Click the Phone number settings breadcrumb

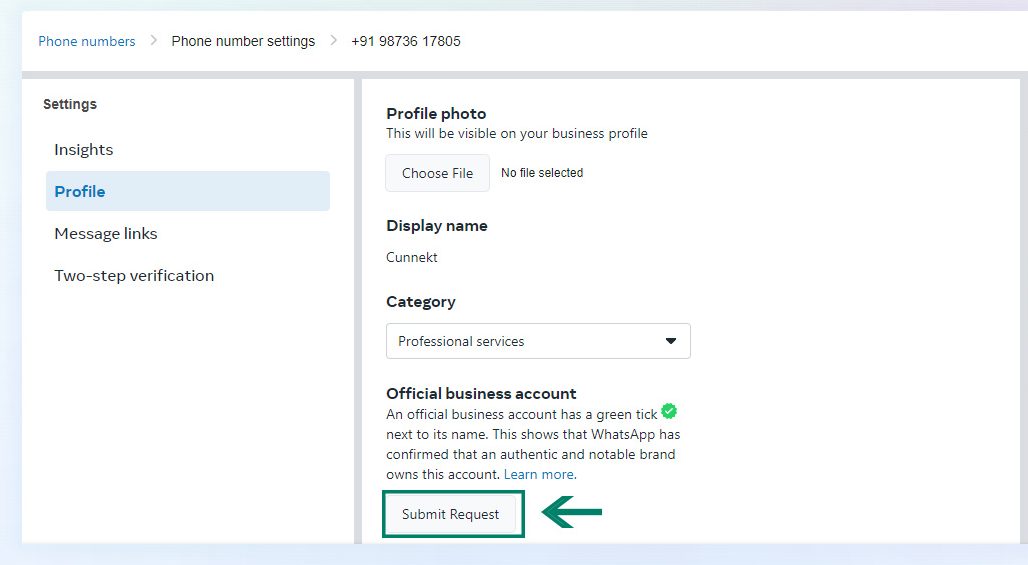tap(243, 41)
